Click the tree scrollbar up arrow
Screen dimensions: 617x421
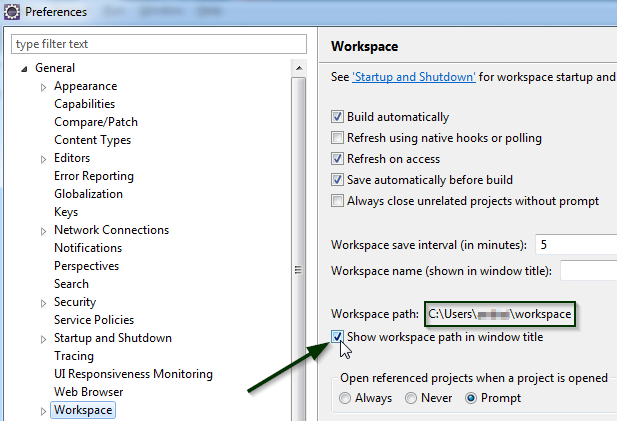[299, 68]
